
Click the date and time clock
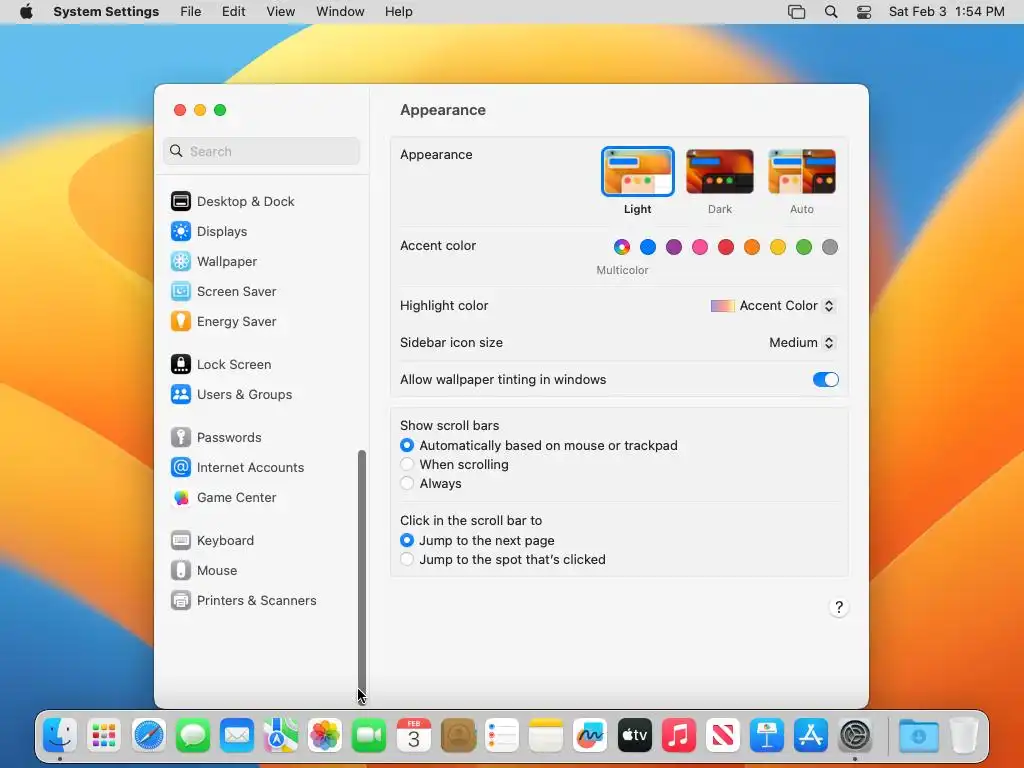pyautogui.click(x=946, y=12)
